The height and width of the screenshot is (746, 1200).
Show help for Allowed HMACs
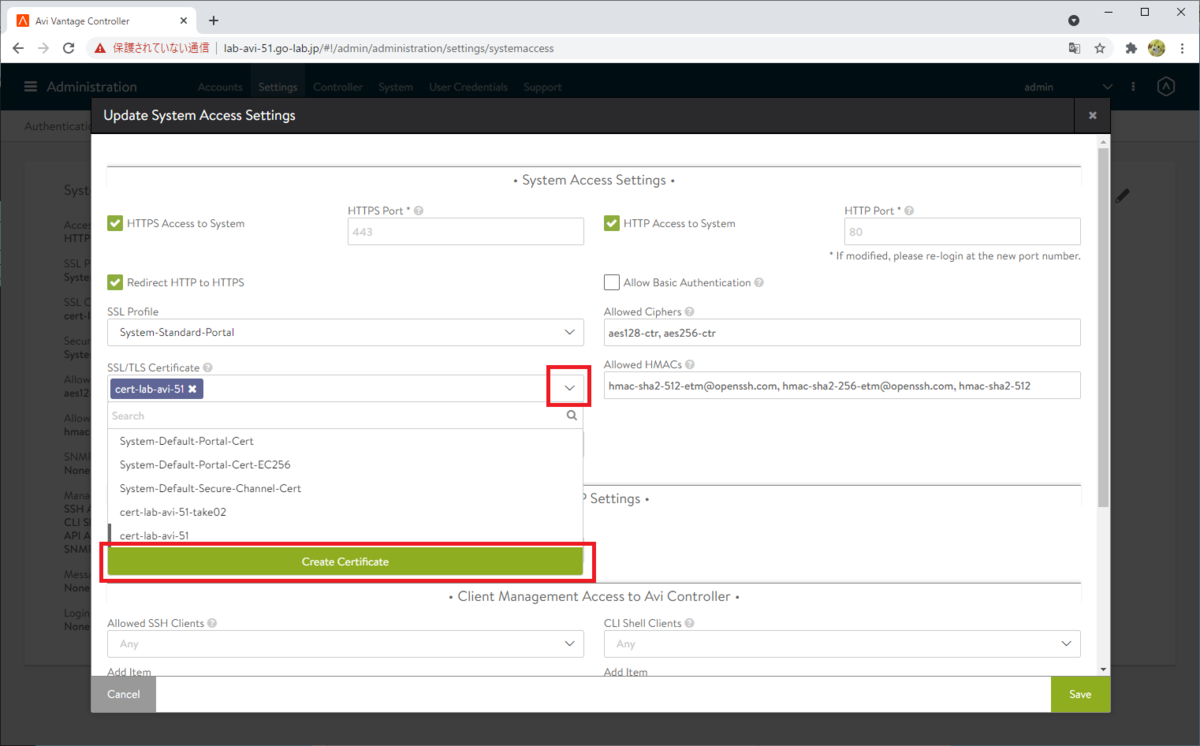(690, 365)
